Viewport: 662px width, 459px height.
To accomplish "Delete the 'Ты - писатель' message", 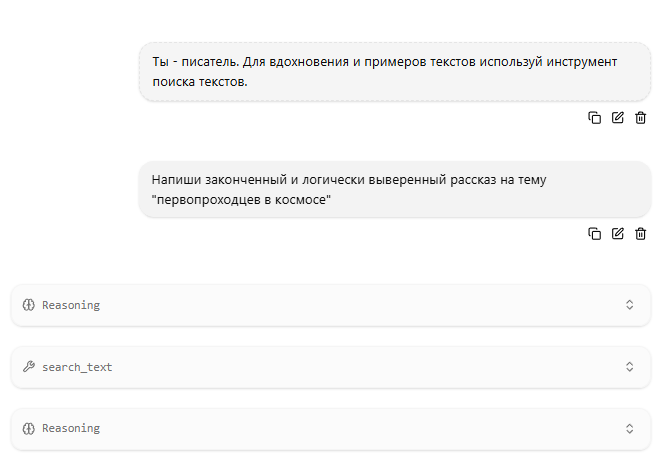I will coord(640,118).
